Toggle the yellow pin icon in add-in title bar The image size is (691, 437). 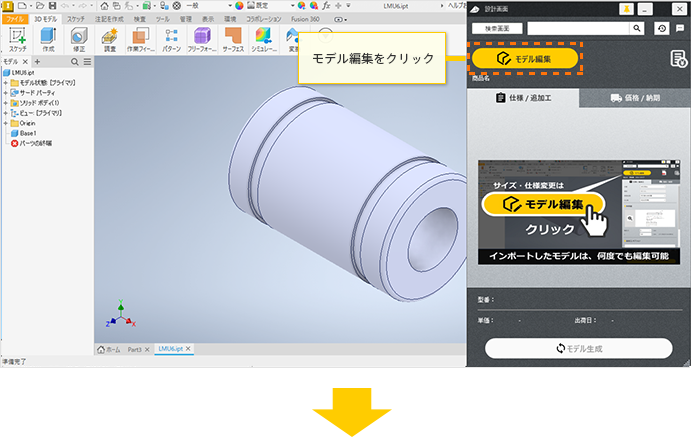click(x=626, y=9)
